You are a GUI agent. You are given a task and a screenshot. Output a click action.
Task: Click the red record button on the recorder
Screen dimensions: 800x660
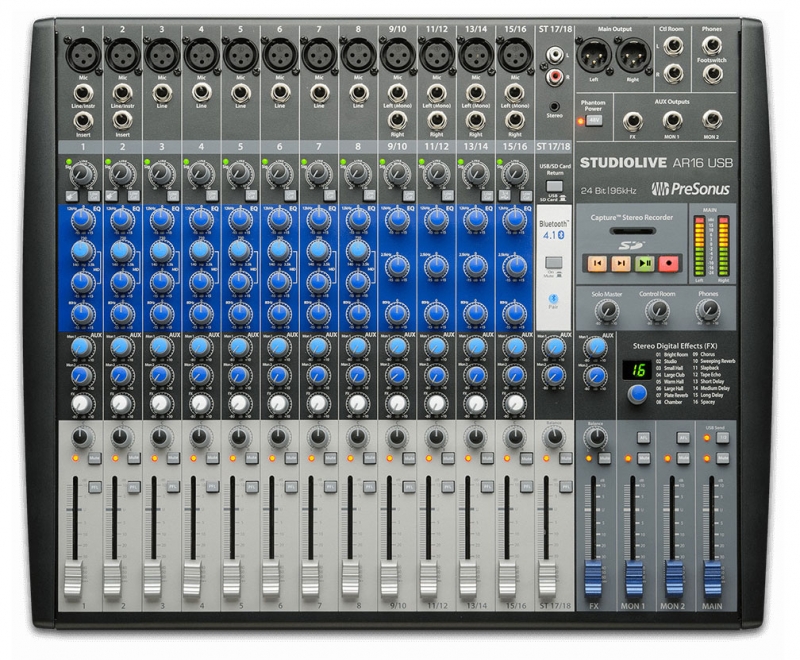668,263
